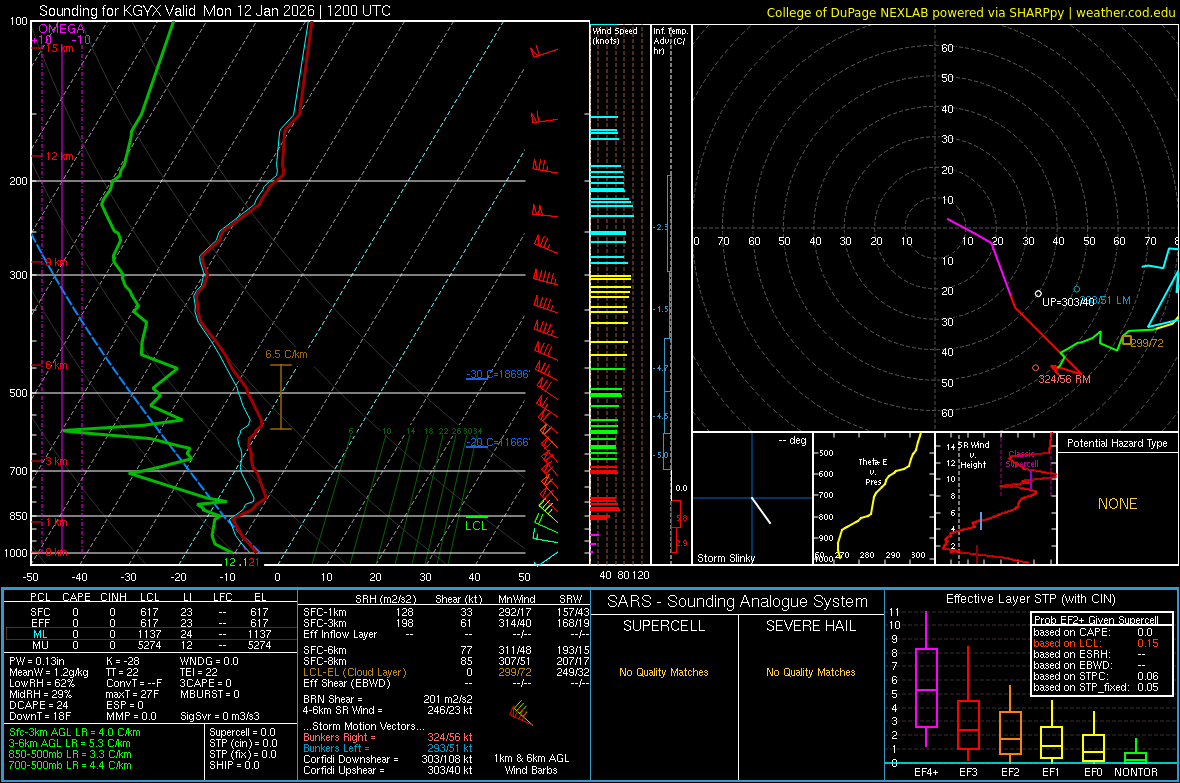The width and height of the screenshot is (1180, 783).
Task: Select the highlighted ML parcel row
Action: click(x=150, y=634)
